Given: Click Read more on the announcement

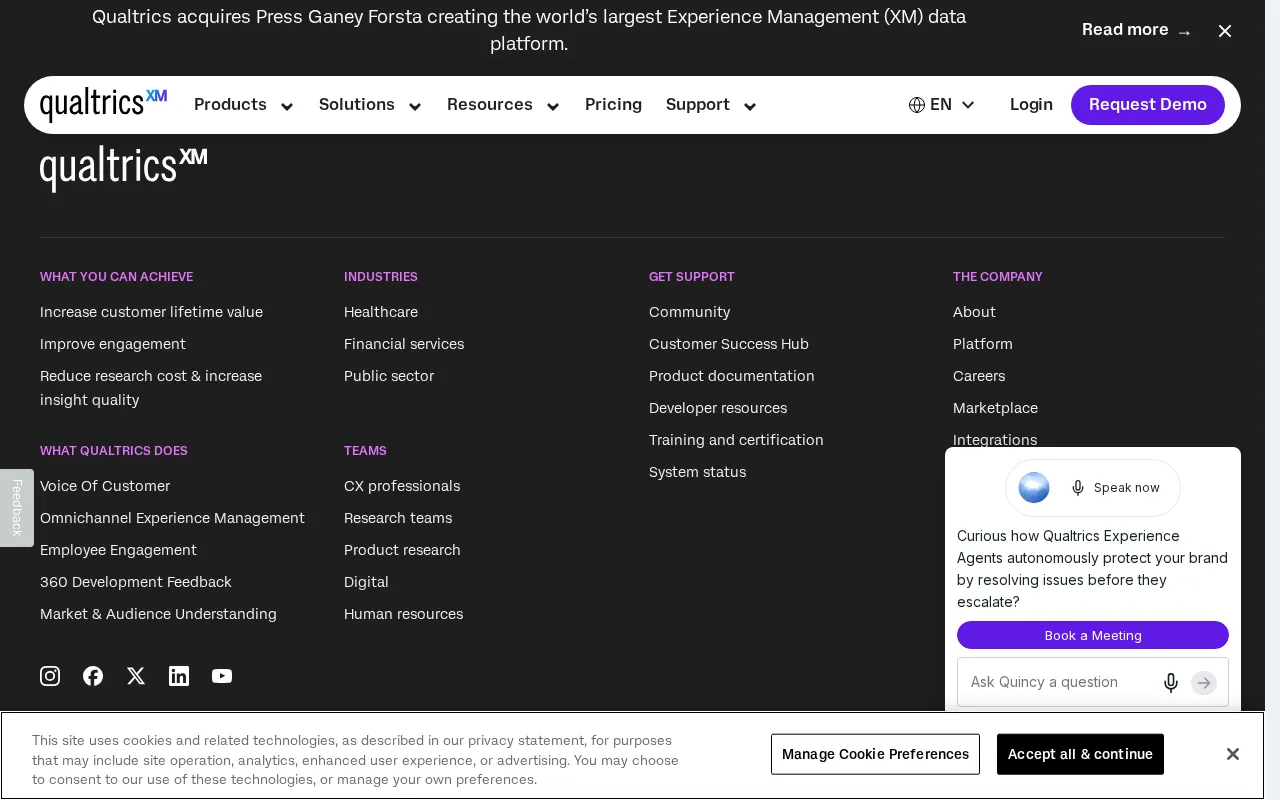Looking at the screenshot, I should pyautogui.click(x=1137, y=30).
